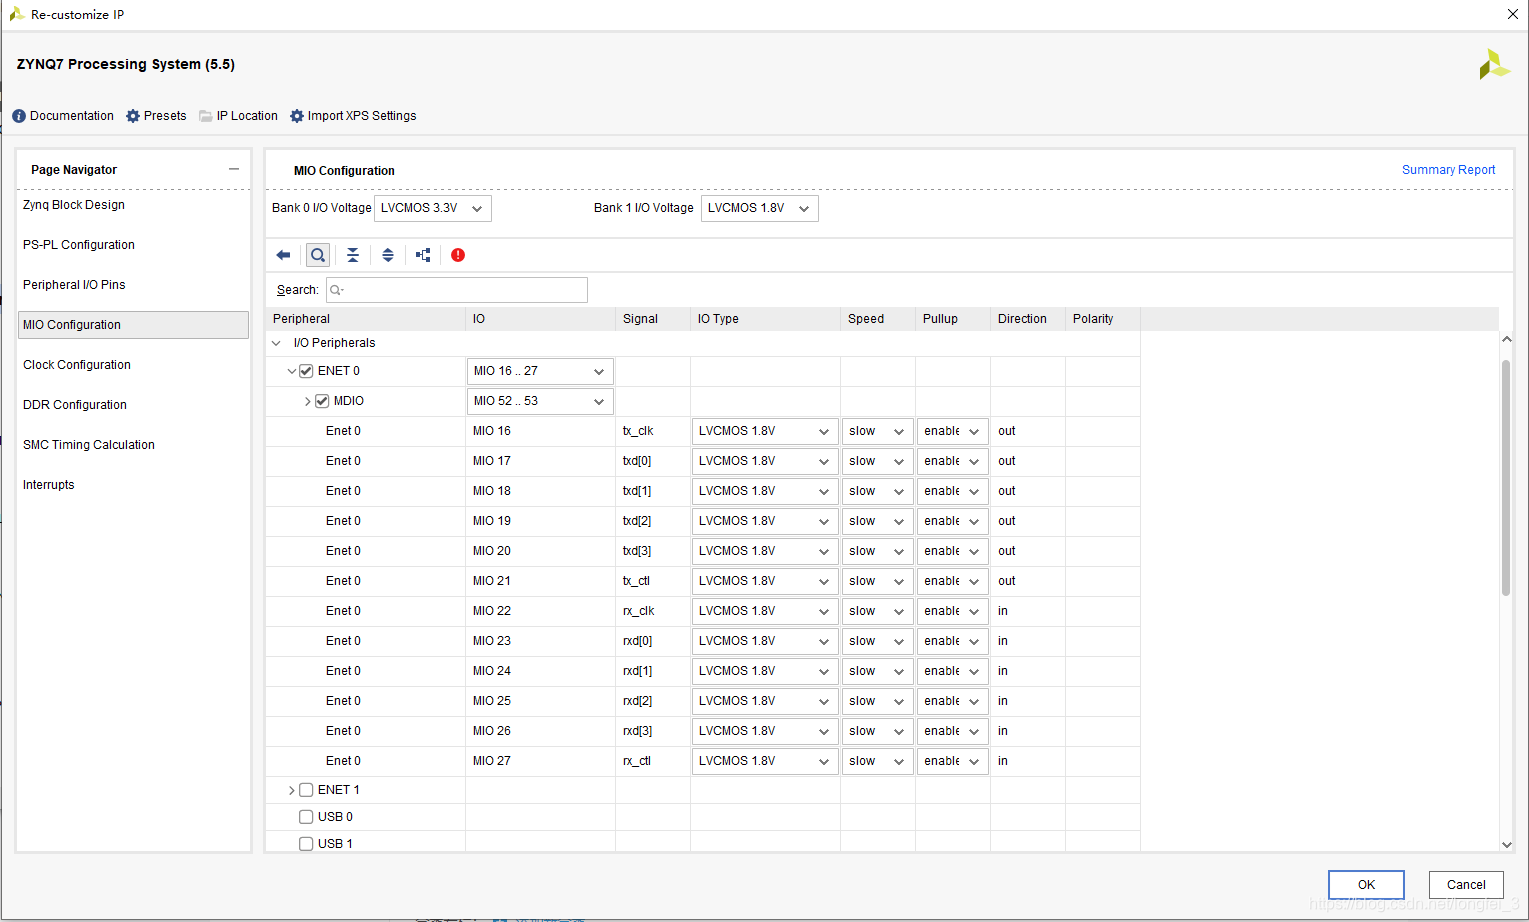Open Presets gear option

tap(156, 116)
